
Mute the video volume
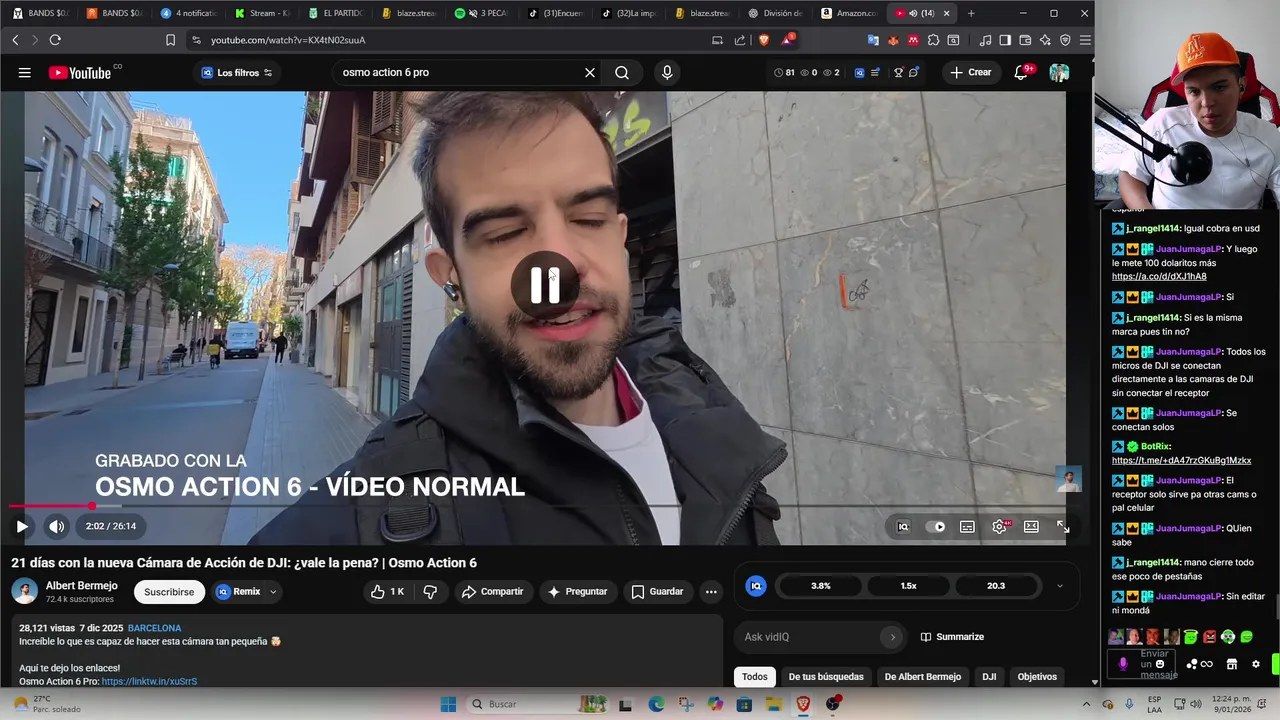click(x=57, y=526)
